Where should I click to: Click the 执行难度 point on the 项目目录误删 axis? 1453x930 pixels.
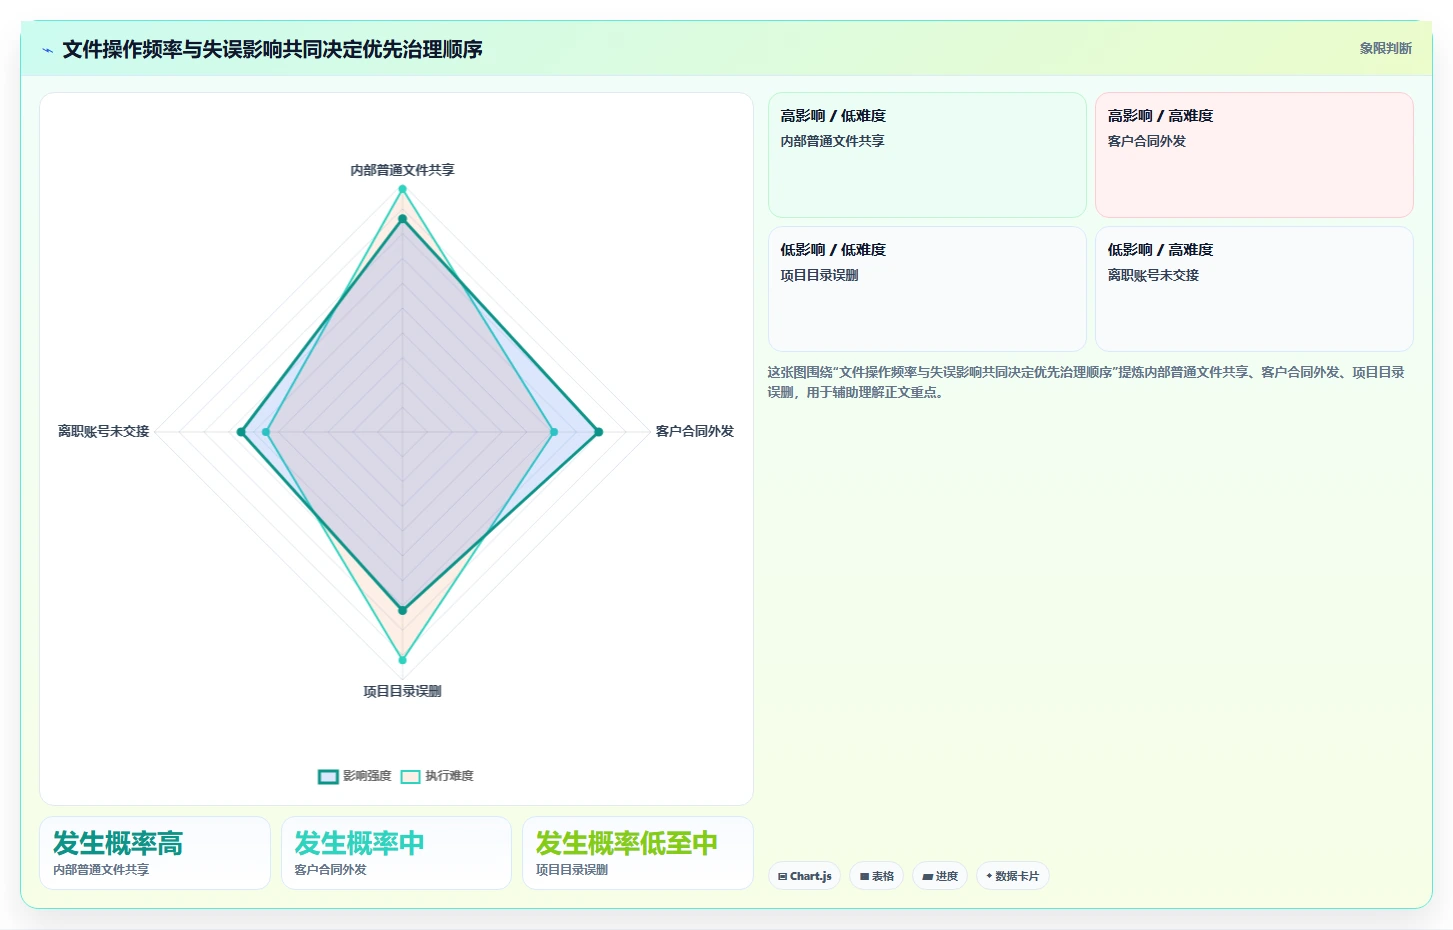[x=403, y=660]
